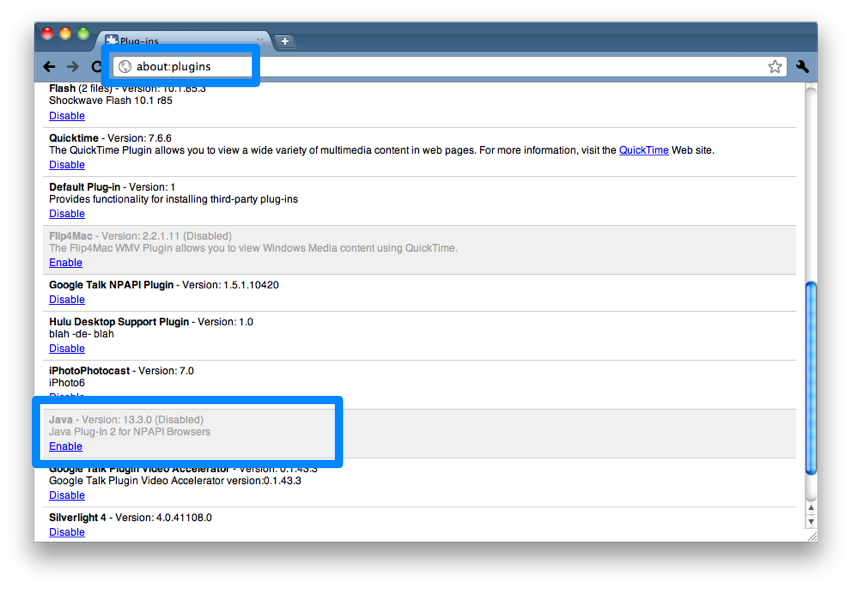Image resolution: width=852 pixels, height=589 pixels.
Task: Click the blah -de- blah description
Action: 82,334
